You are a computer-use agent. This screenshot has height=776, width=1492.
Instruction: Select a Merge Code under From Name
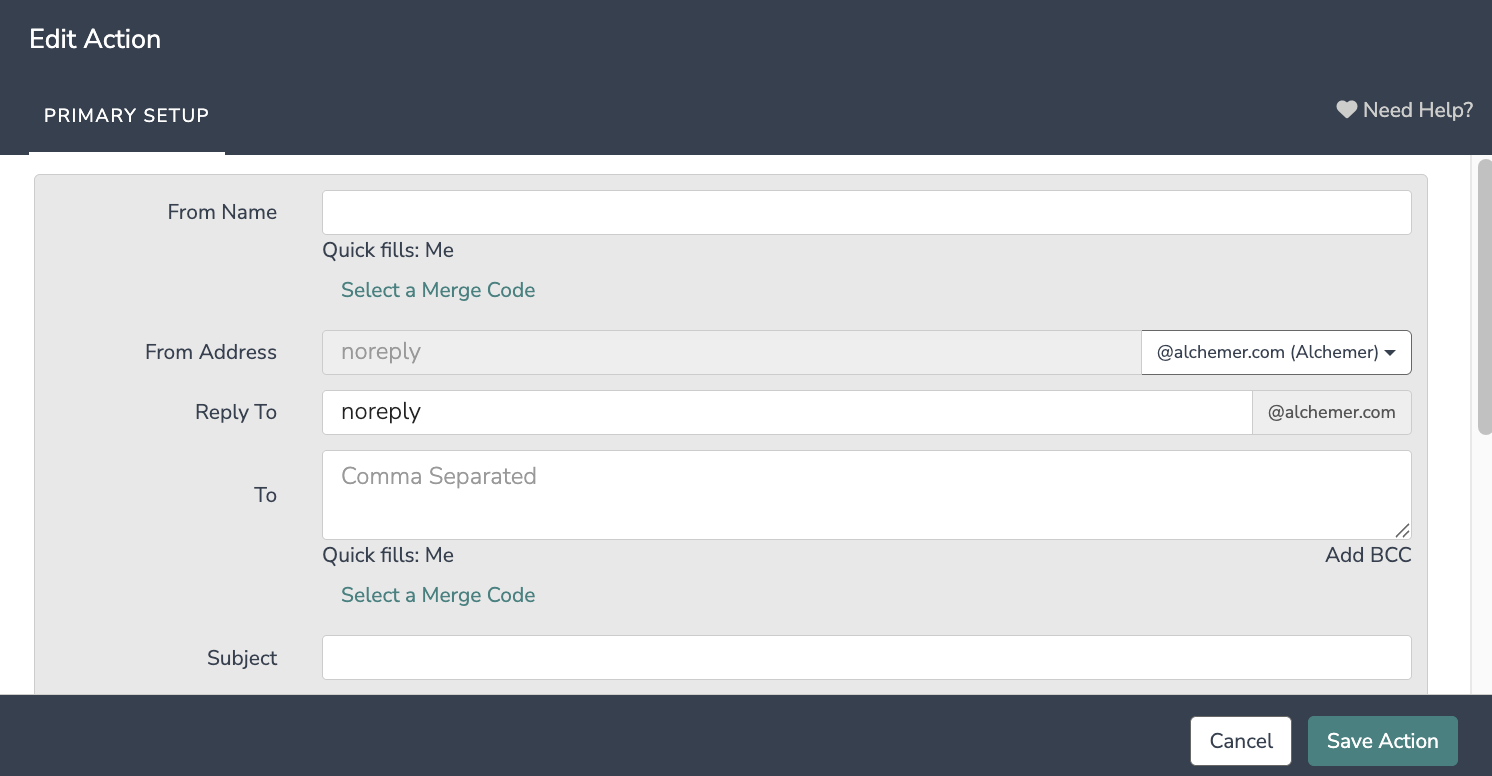point(438,290)
